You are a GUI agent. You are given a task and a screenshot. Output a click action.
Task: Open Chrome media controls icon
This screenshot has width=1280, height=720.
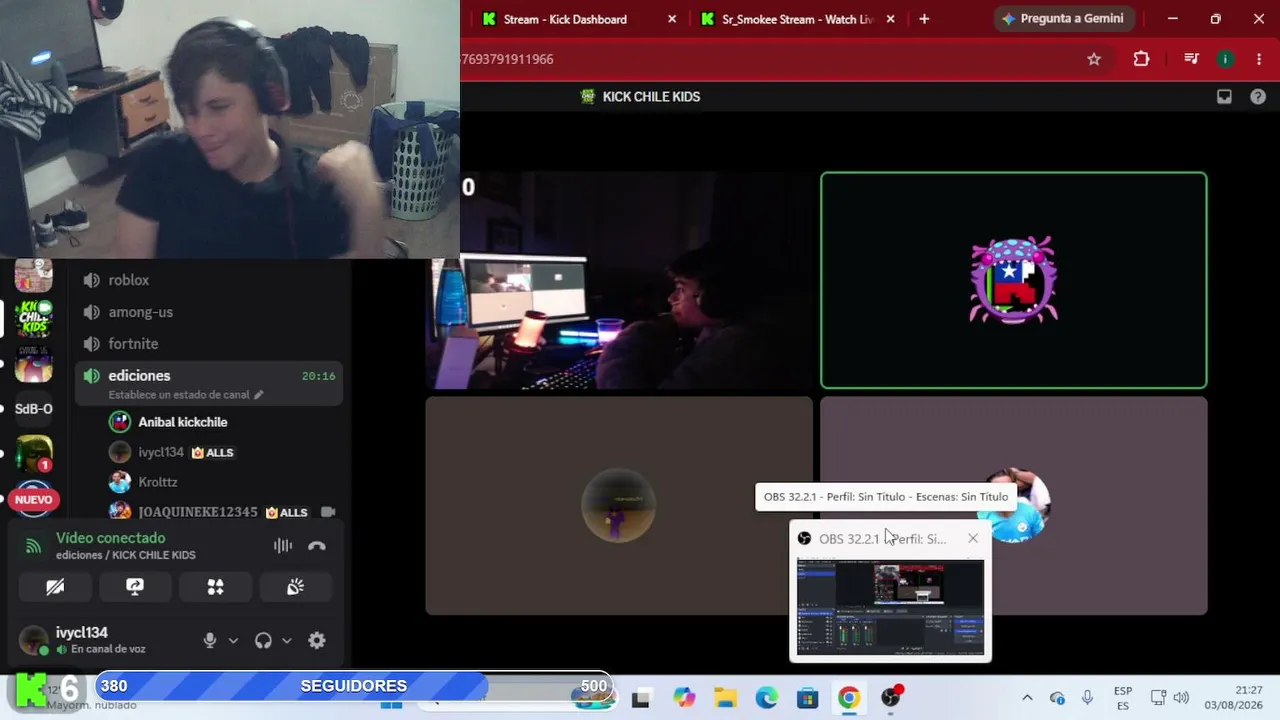[1191, 59]
